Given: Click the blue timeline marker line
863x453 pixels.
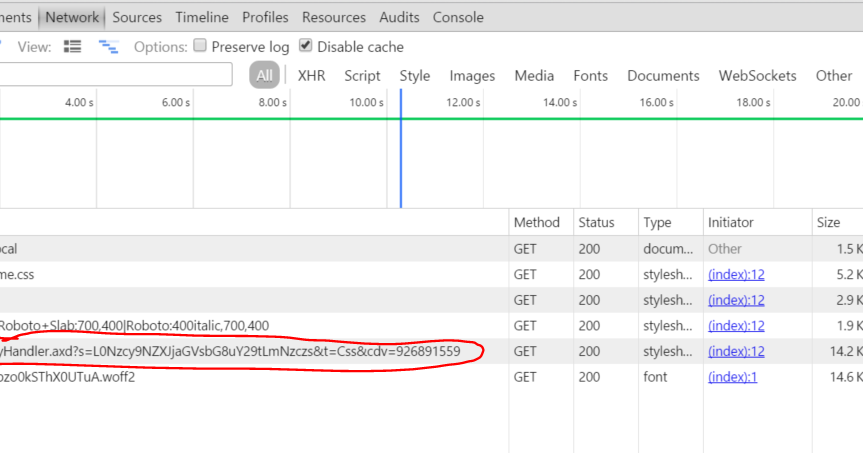Looking at the screenshot, I should point(401,149).
